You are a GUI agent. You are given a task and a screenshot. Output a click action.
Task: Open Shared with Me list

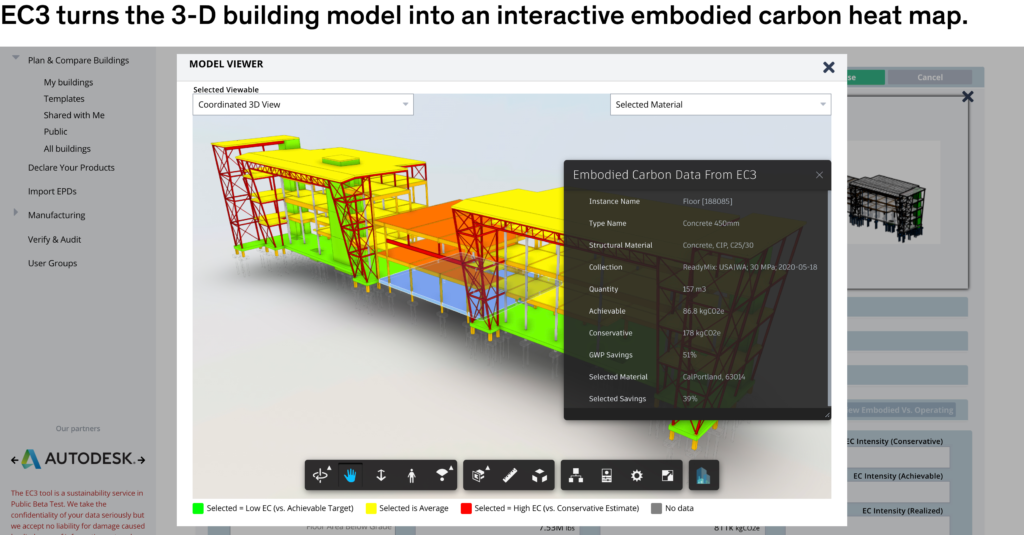(x=74, y=115)
